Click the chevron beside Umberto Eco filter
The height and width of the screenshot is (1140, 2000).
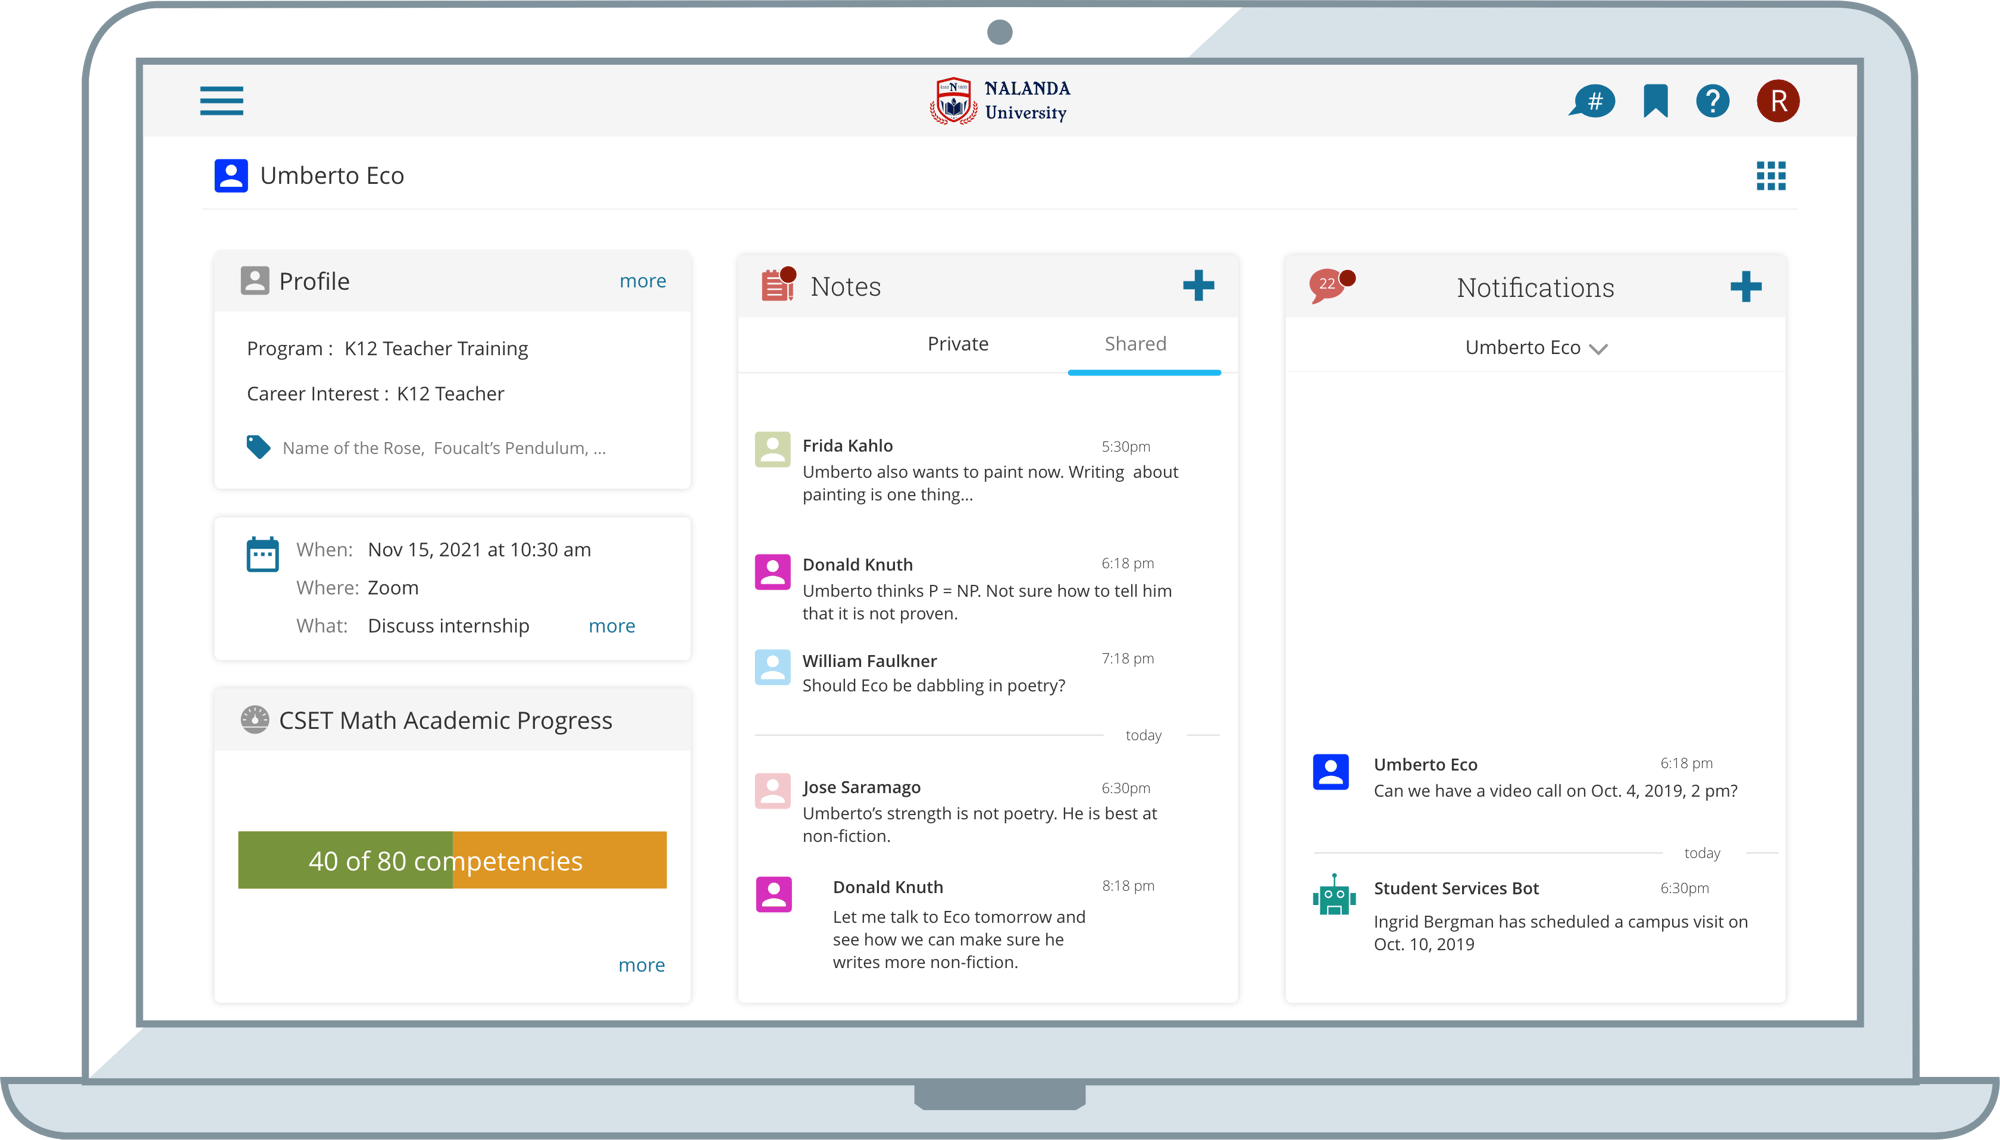tap(1598, 349)
